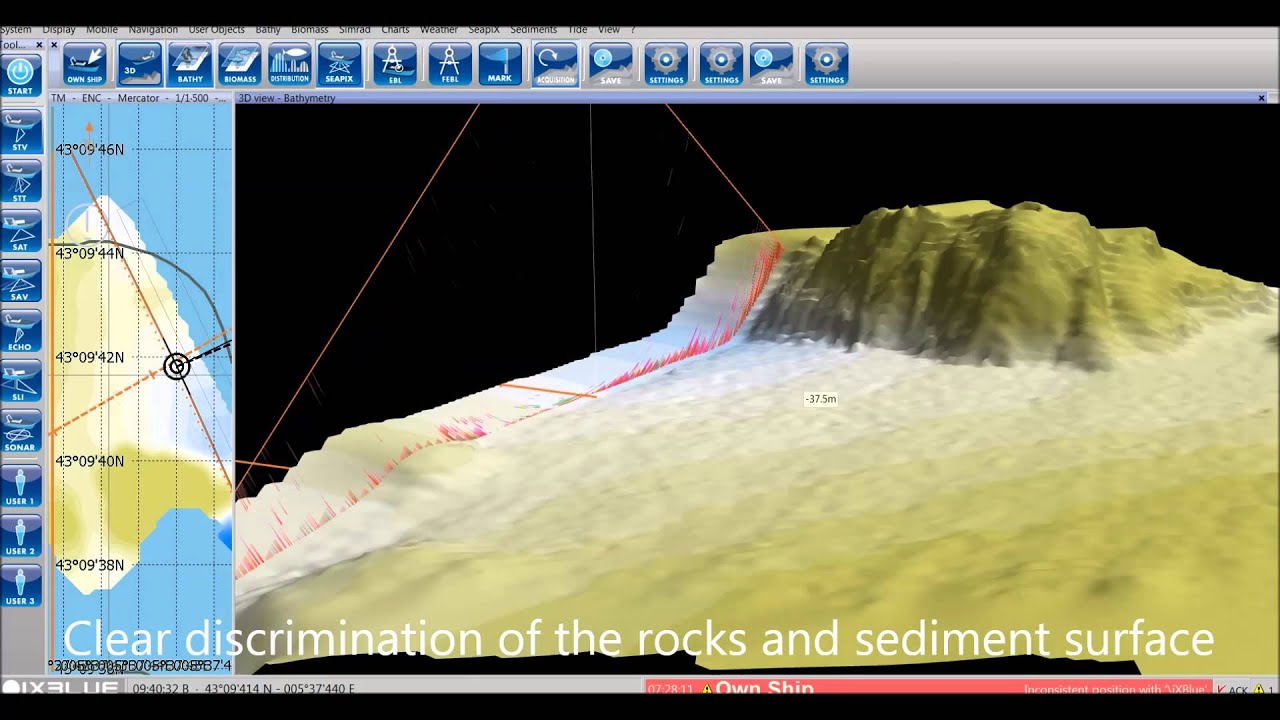Open the Weather menu
The image size is (1280, 720).
coord(439,30)
